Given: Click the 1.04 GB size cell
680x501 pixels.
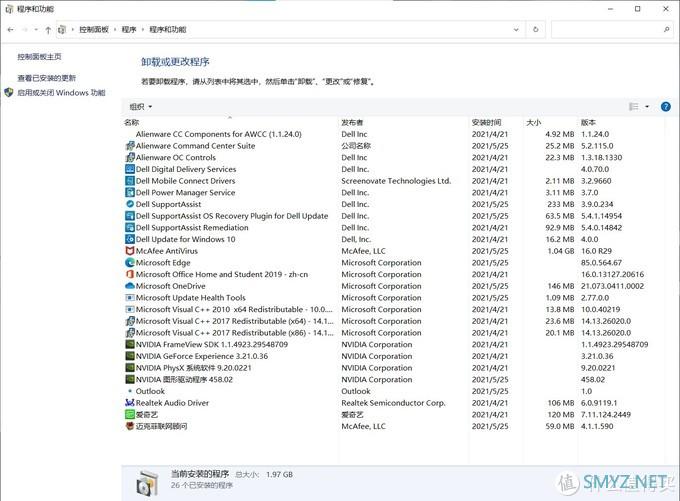Looking at the screenshot, I should point(560,251).
